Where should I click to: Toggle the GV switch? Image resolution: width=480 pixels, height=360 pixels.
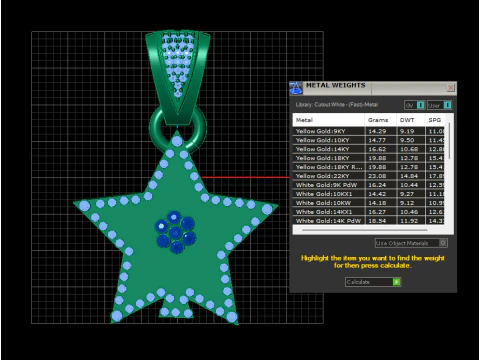tap(415, 105)
